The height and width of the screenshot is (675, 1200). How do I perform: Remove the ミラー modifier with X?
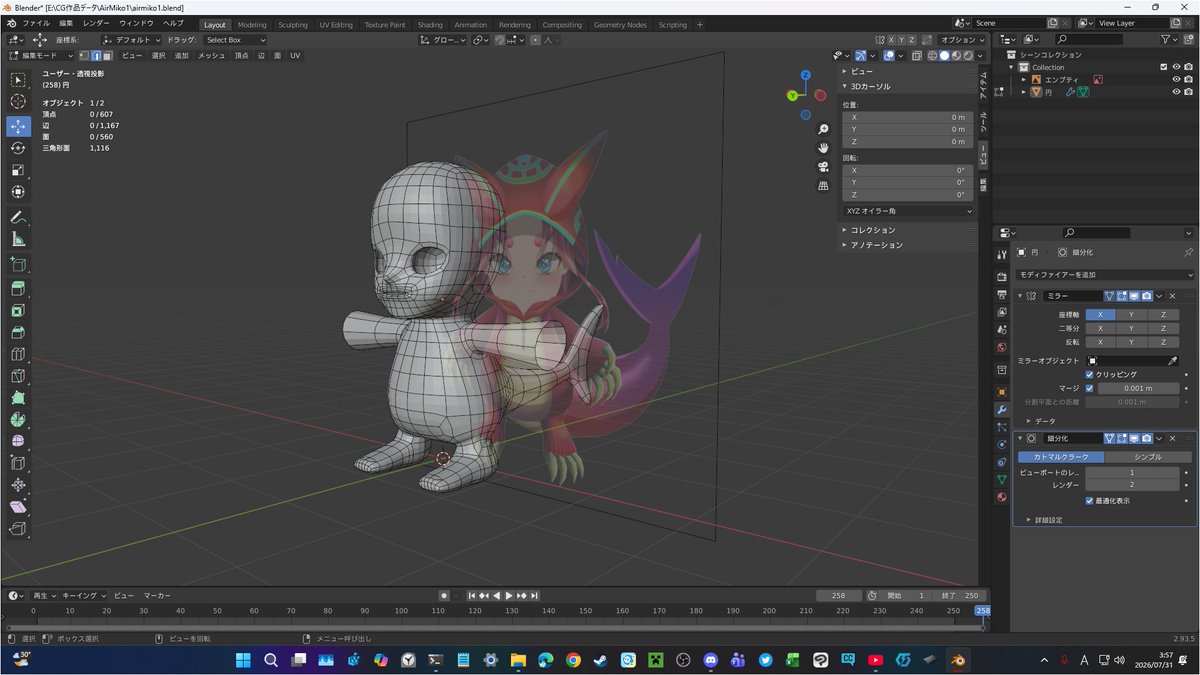[1173, 296]
